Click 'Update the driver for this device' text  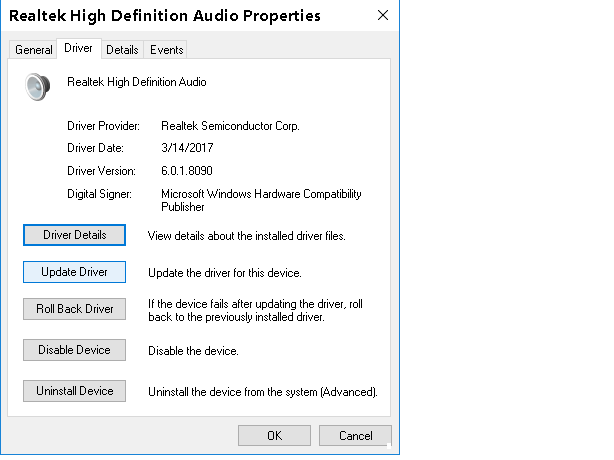[x=225, y=273]
